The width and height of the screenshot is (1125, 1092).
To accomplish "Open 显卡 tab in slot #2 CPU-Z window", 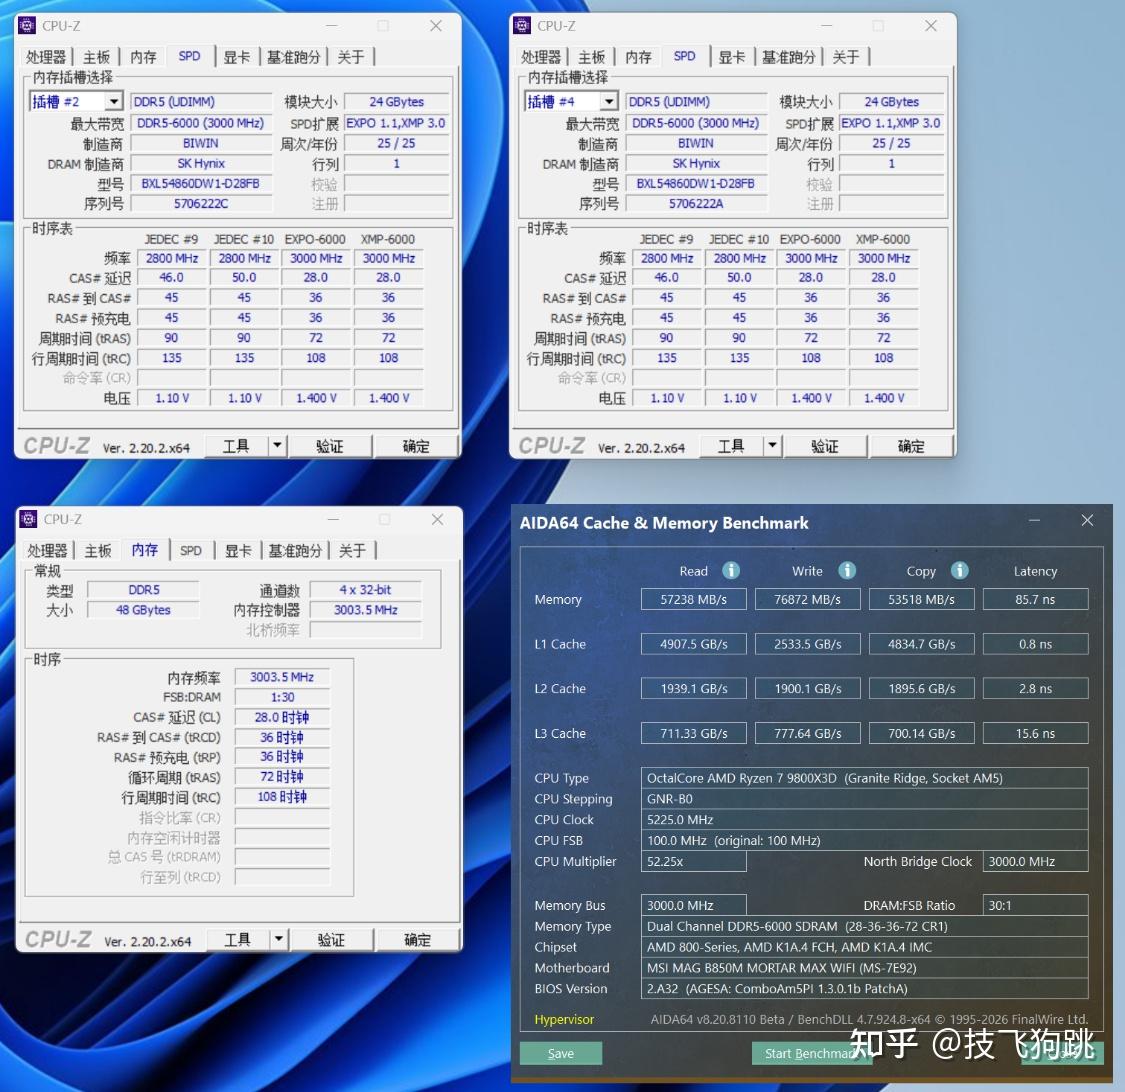I will click(x=236, y=57).
